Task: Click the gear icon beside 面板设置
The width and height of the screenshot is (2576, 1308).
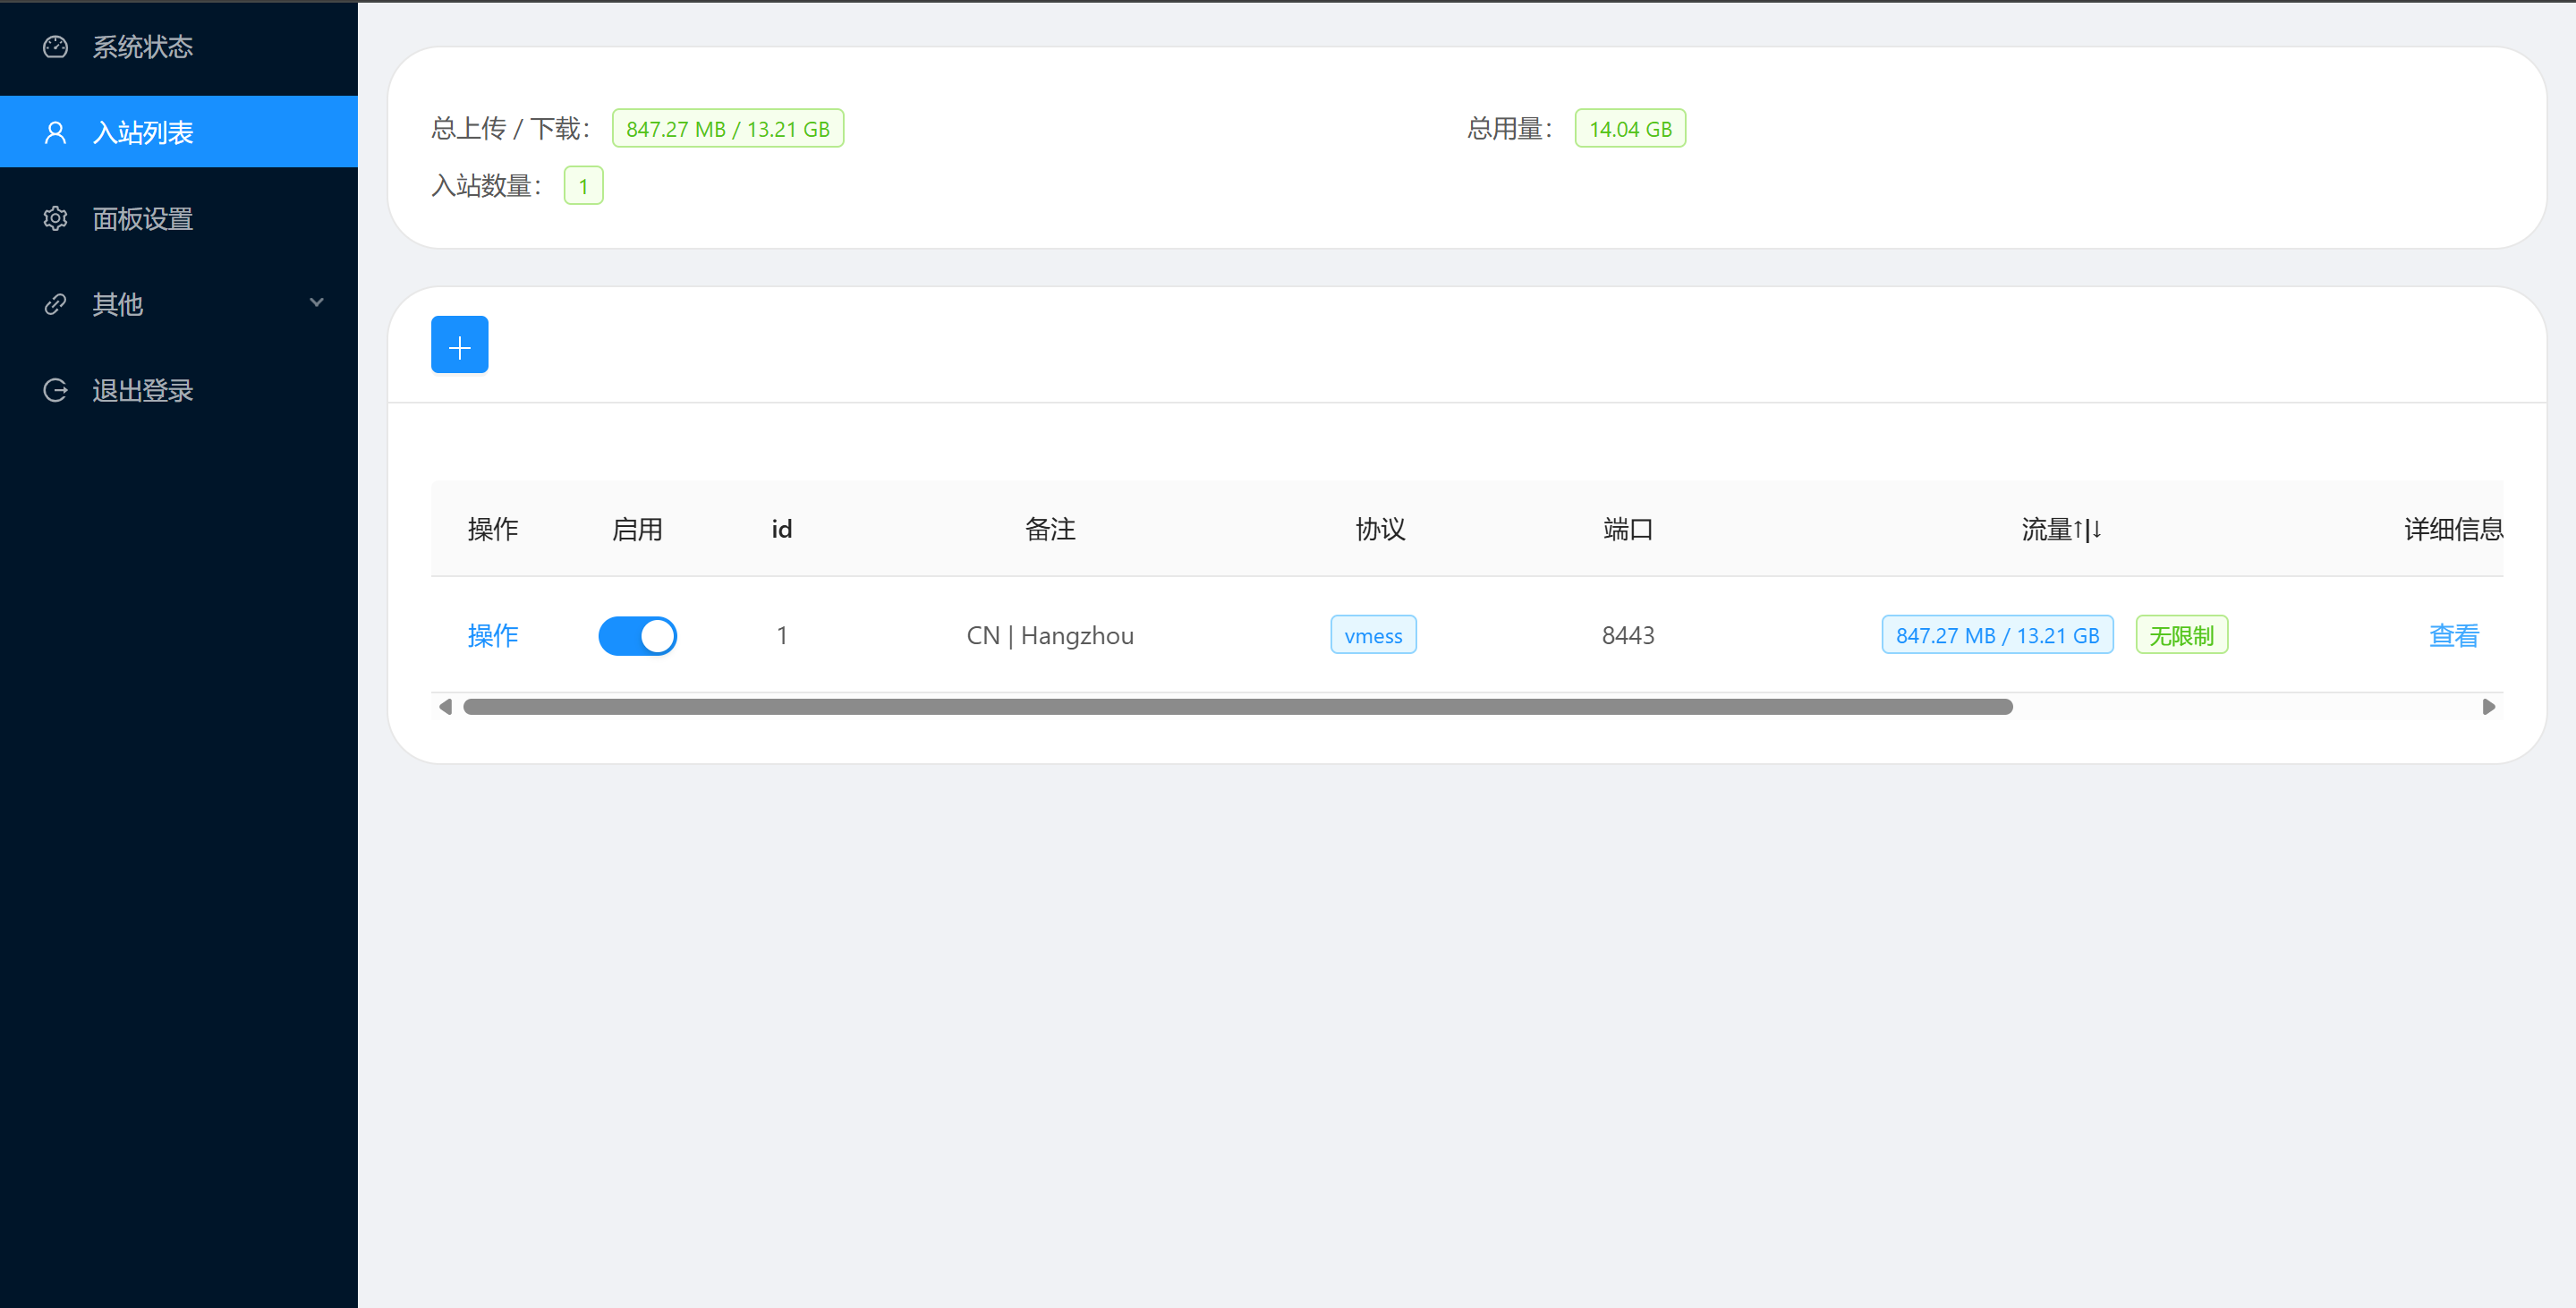Action: tap(55, 218)
